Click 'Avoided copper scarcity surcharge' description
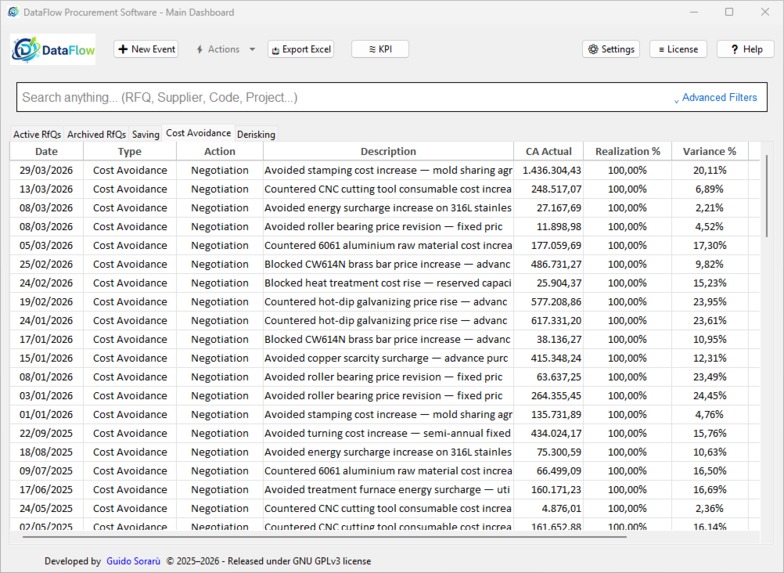 [386, 358]
